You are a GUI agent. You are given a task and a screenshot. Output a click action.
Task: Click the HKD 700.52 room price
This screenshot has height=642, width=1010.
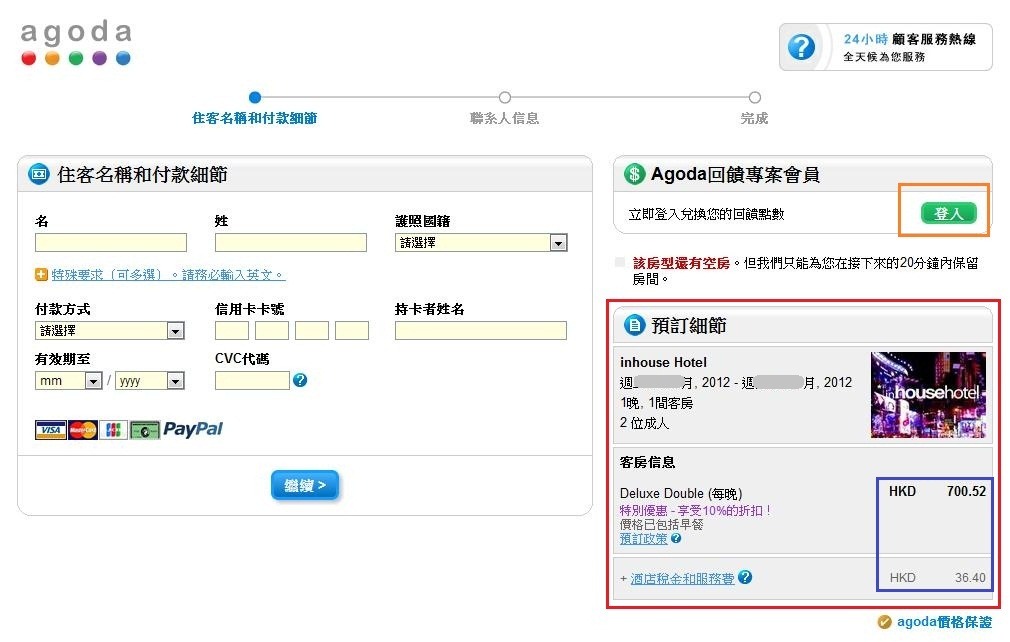[x=937, y=491]
